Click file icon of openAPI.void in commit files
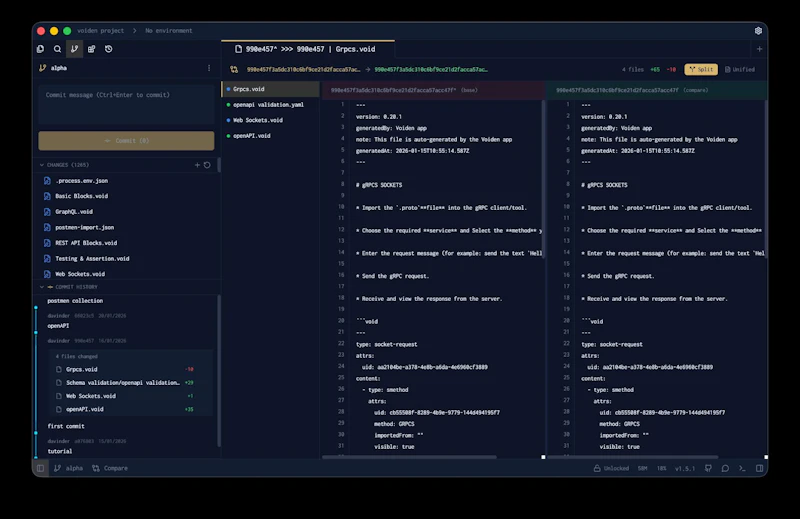 click(59, 409)
